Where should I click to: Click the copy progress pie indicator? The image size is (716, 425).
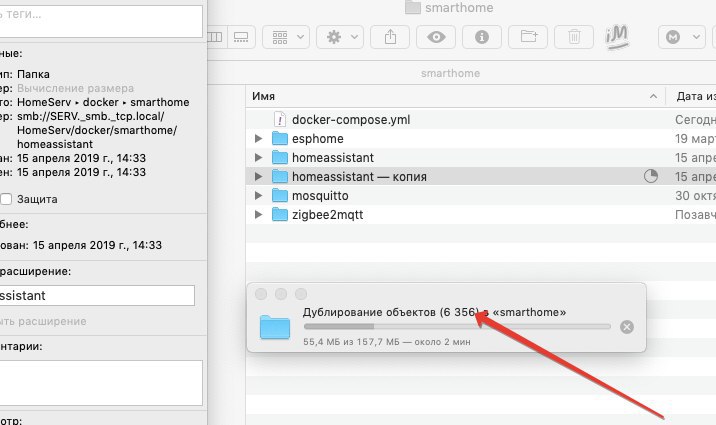tap(651, 176)
